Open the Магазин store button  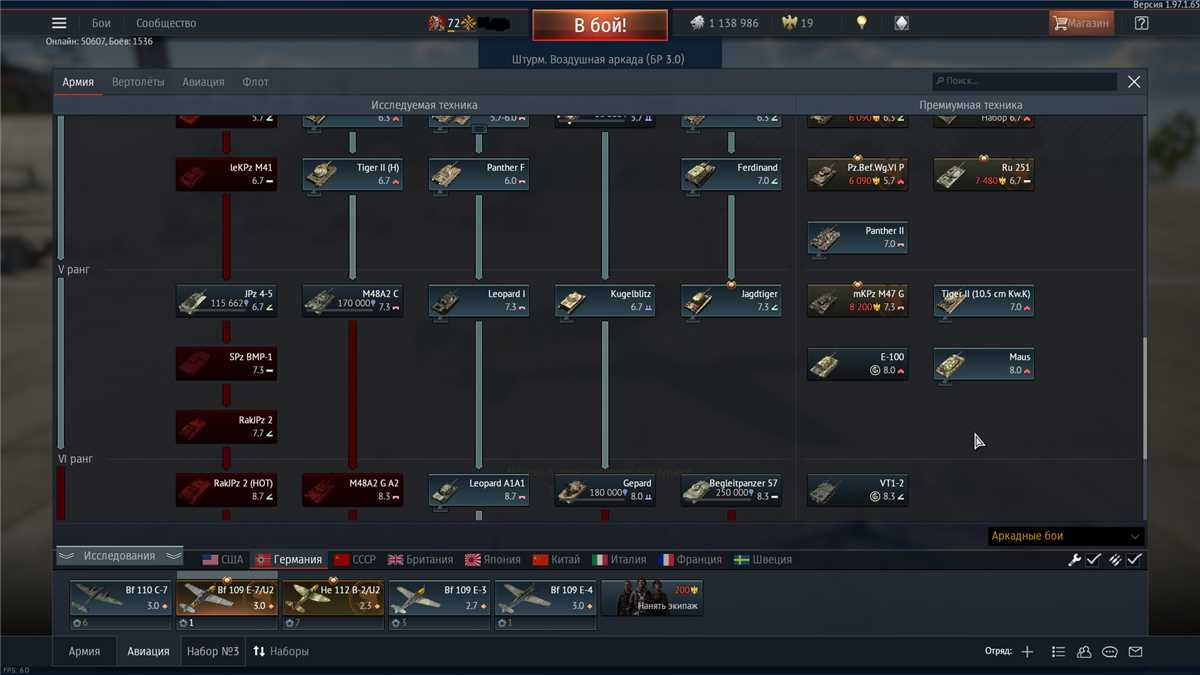[1081, 23]
